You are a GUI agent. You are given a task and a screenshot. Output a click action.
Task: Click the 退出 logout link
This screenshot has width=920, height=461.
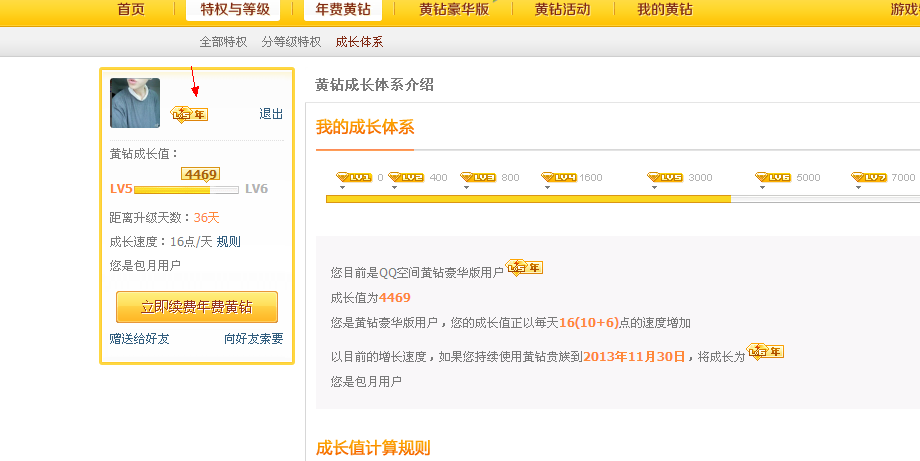point(271,114)
